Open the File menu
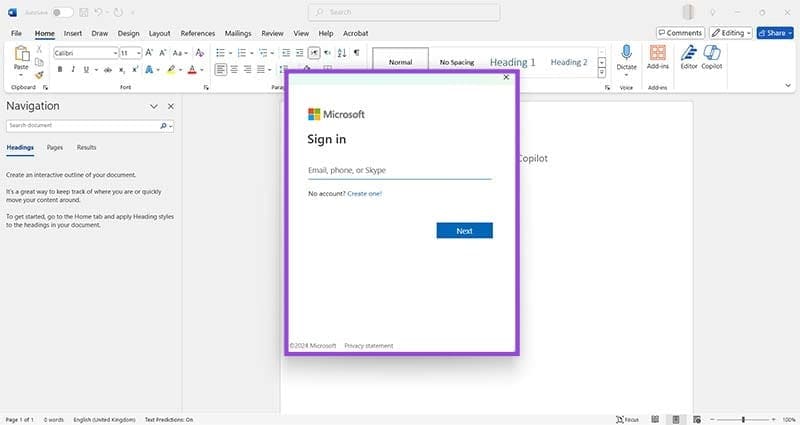 16,33
